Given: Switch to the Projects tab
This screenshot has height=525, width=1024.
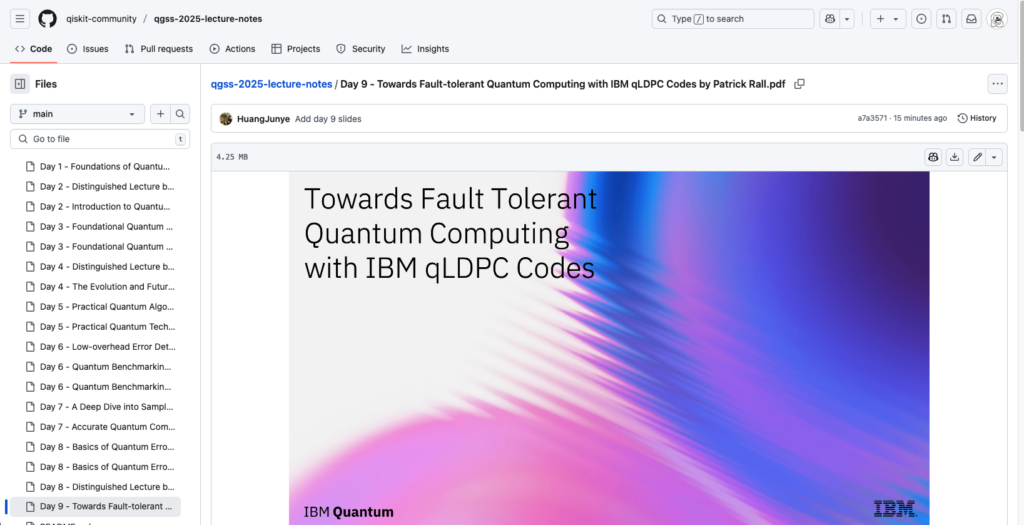Looking at the screenshot, I should click(x=295, y=49).
